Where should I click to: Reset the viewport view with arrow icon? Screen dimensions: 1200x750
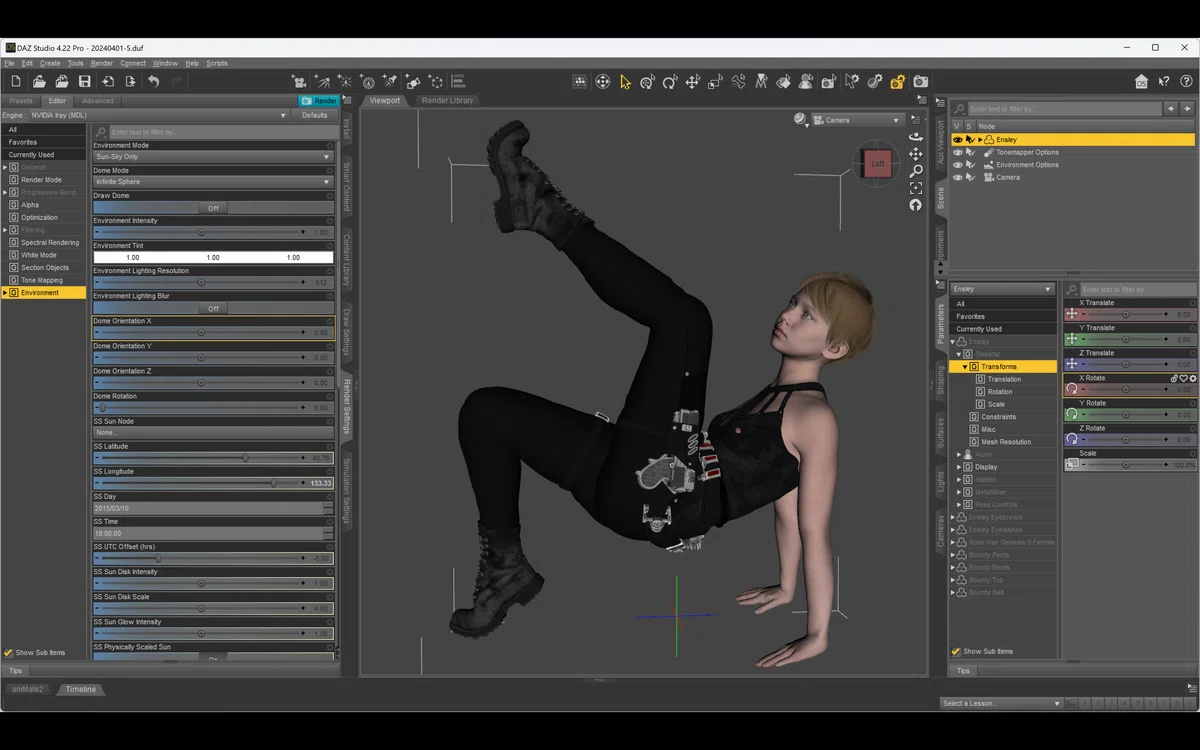(915, 205)
